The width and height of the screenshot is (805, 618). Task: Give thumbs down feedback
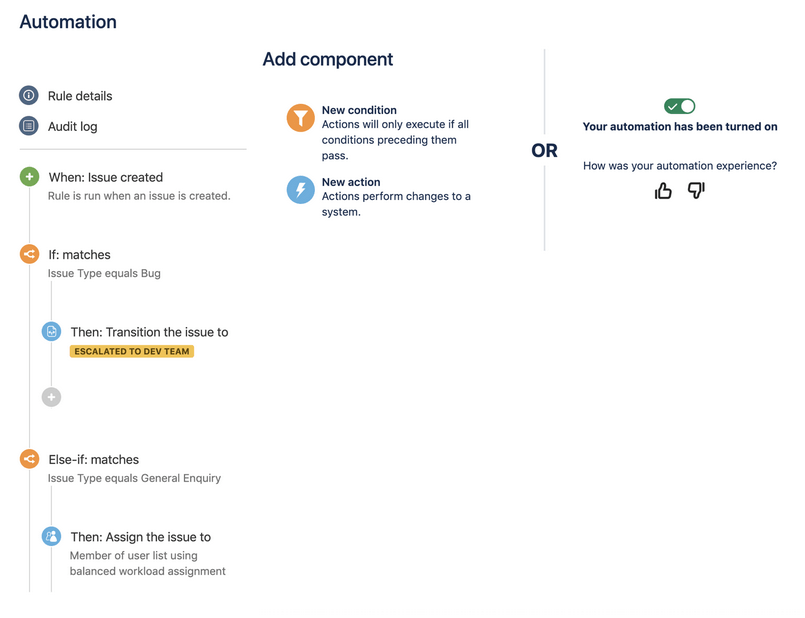click(x=696, y=190)
